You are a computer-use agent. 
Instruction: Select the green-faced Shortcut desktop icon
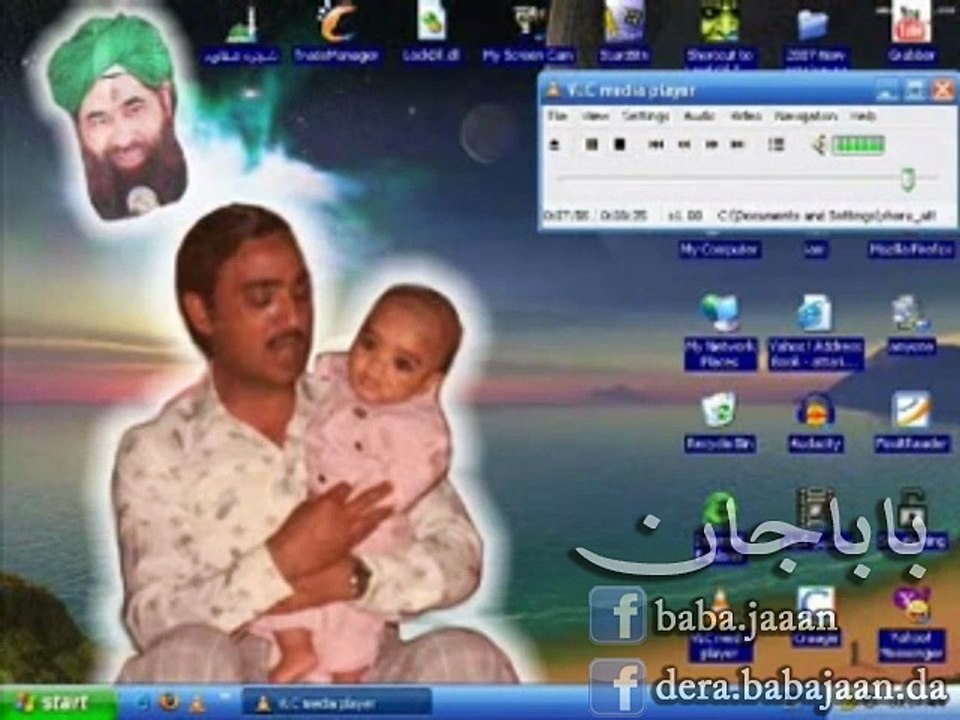[x=719, y=34]
